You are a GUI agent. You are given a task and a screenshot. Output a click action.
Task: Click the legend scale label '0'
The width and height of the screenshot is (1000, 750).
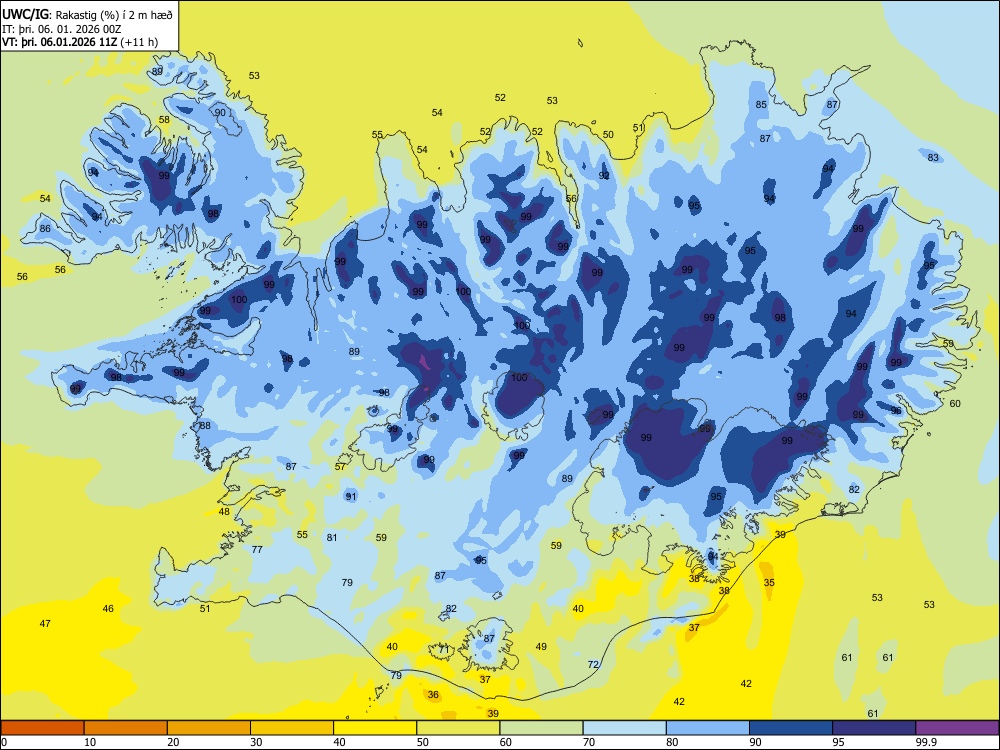click(x=4, y=742)
